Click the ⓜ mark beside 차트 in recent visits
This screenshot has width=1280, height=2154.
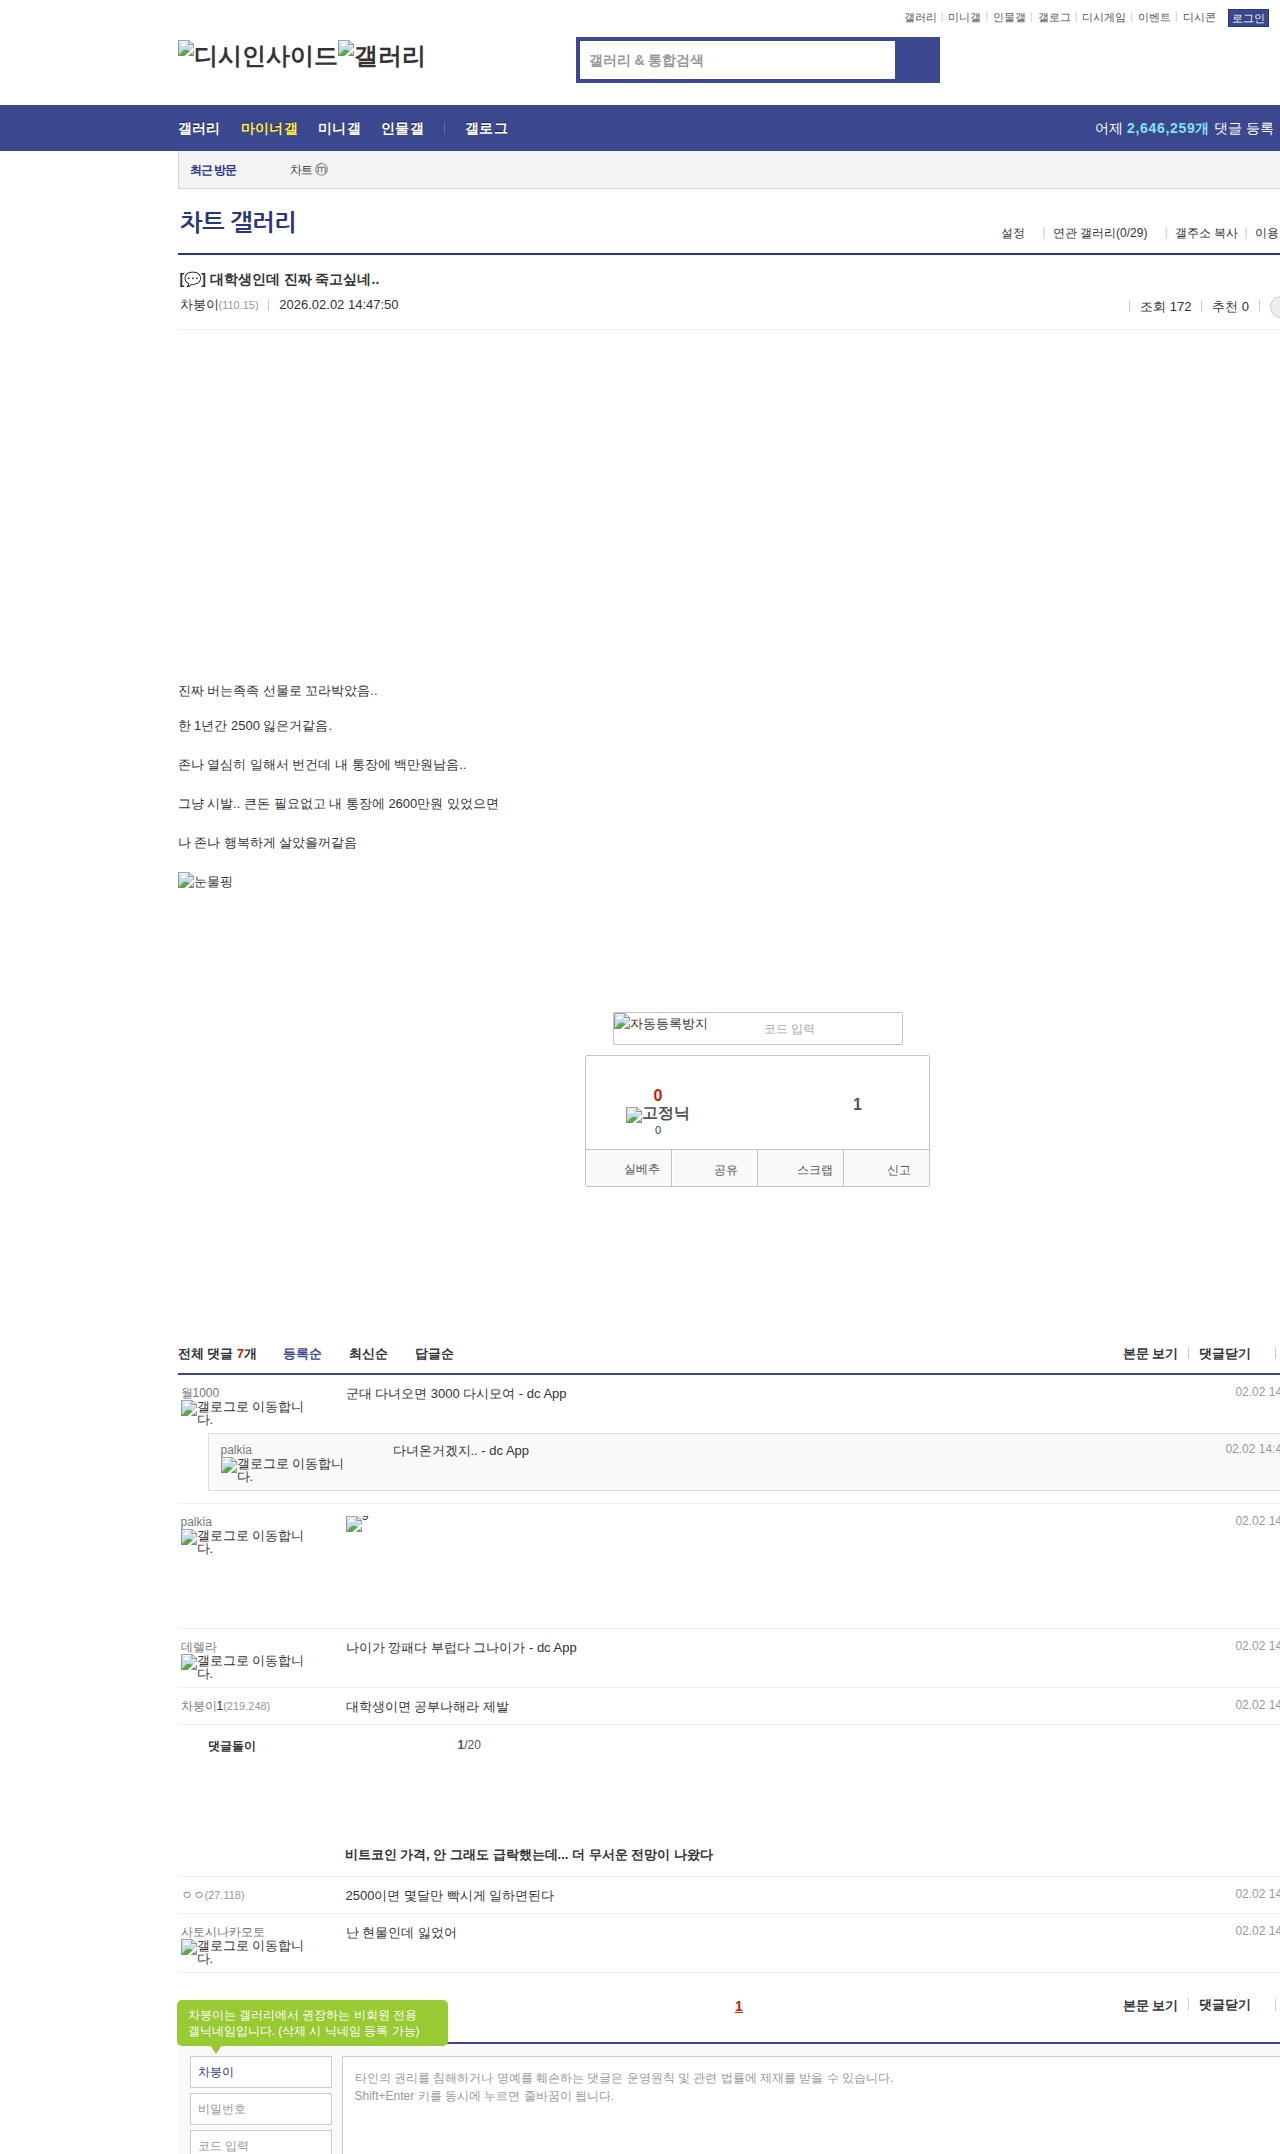tap(322, 170)
